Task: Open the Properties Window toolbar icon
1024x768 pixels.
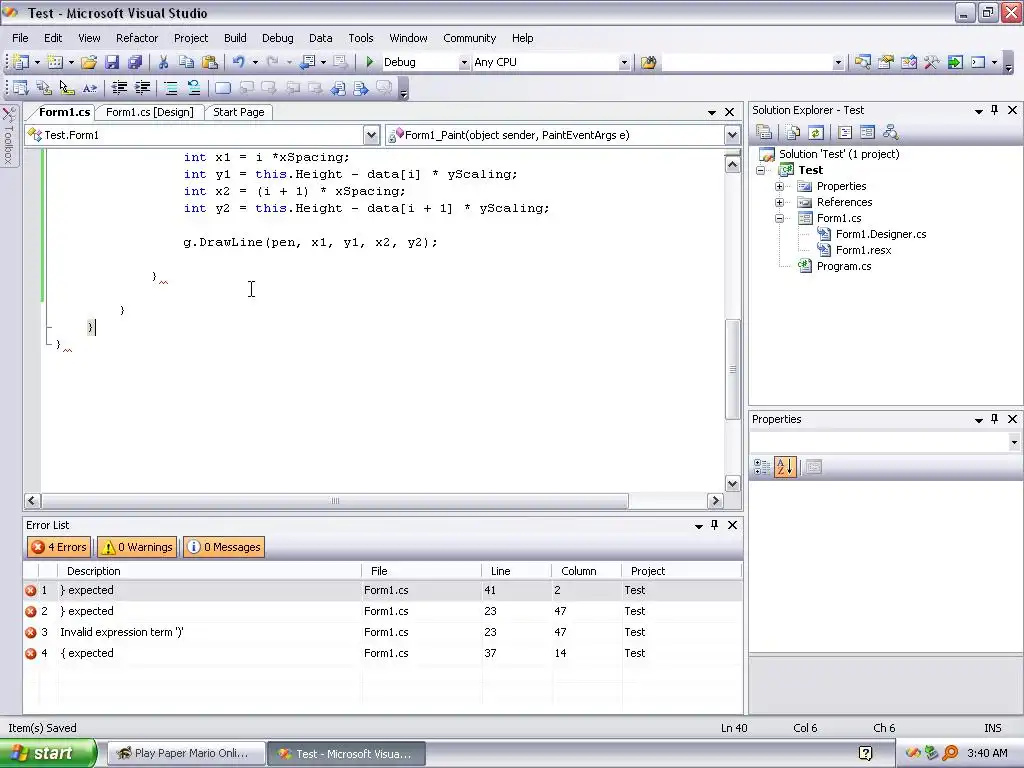Action: (x=886, y=62)
